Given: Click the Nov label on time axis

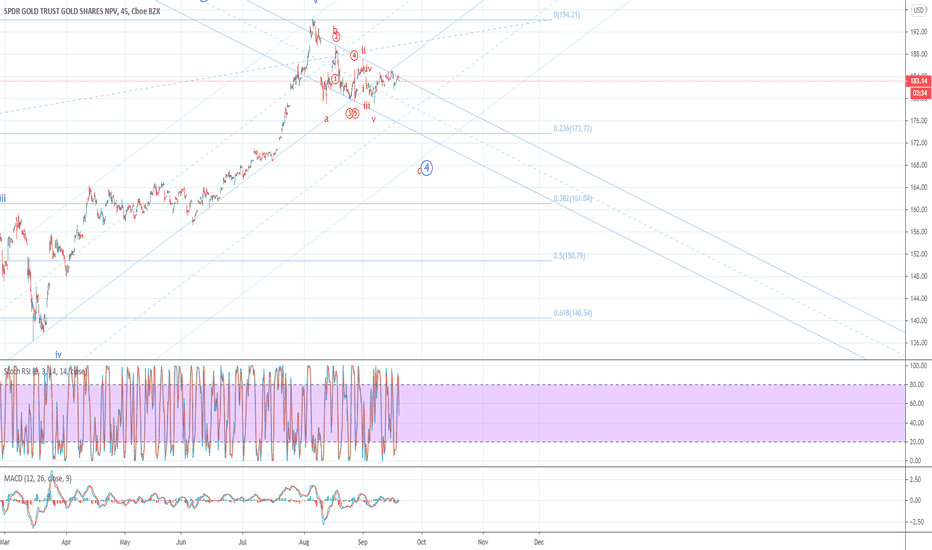Looking at the screenshot, I should pyautogui.click(x=483, y=542).
